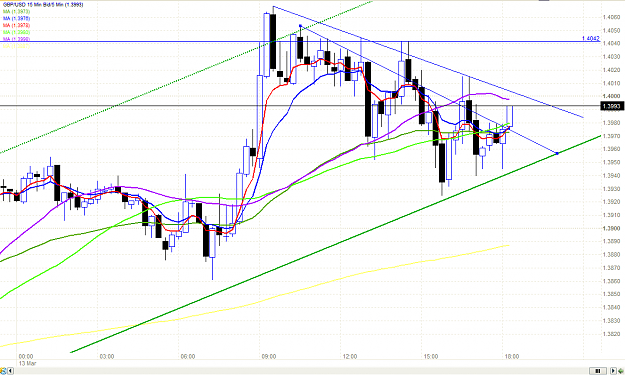Image resolution: width=625 pixels, height=375 pixels.
Task: Click the scroll-right arrow on the chart scrollbar
Action: click(613, 371)
